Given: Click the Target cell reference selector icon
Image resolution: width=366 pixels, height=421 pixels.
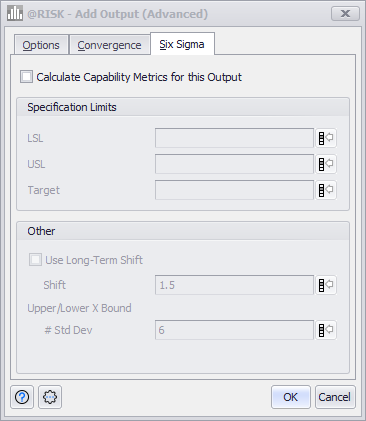Looking at the screenshot, I should pyautogui.click(x=326, y=190).
